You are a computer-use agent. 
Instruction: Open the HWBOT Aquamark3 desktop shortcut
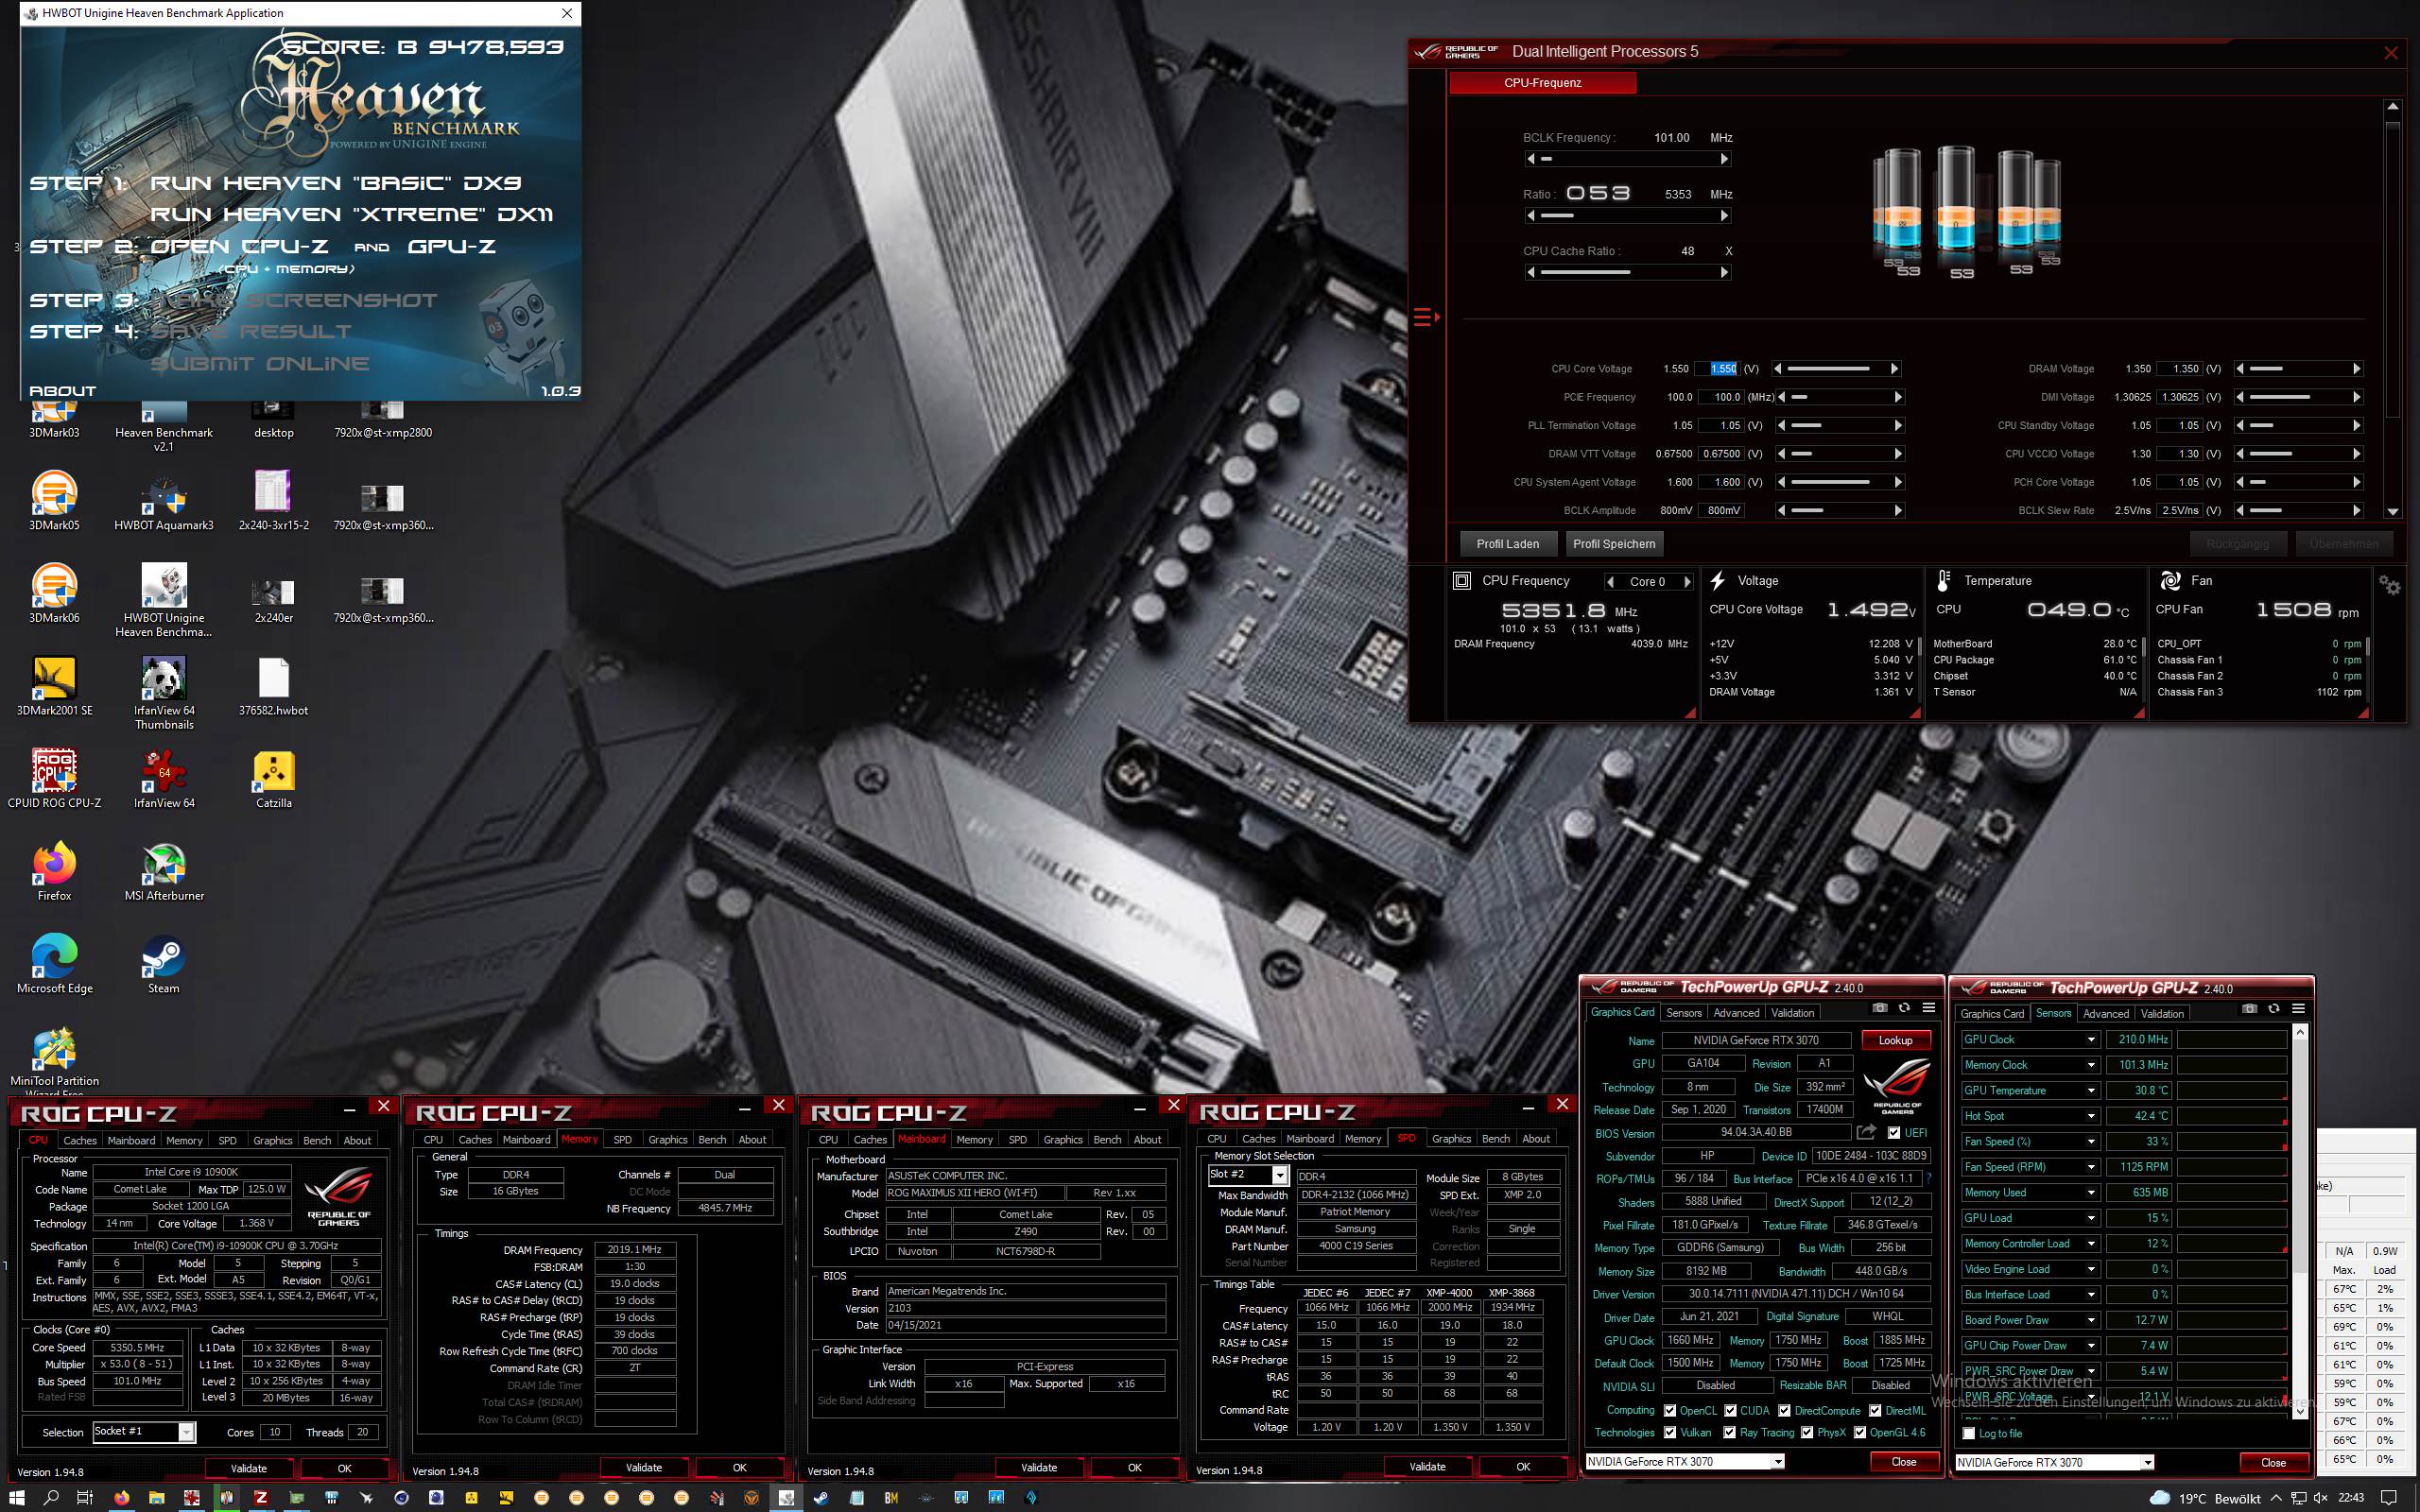(164, 500)
